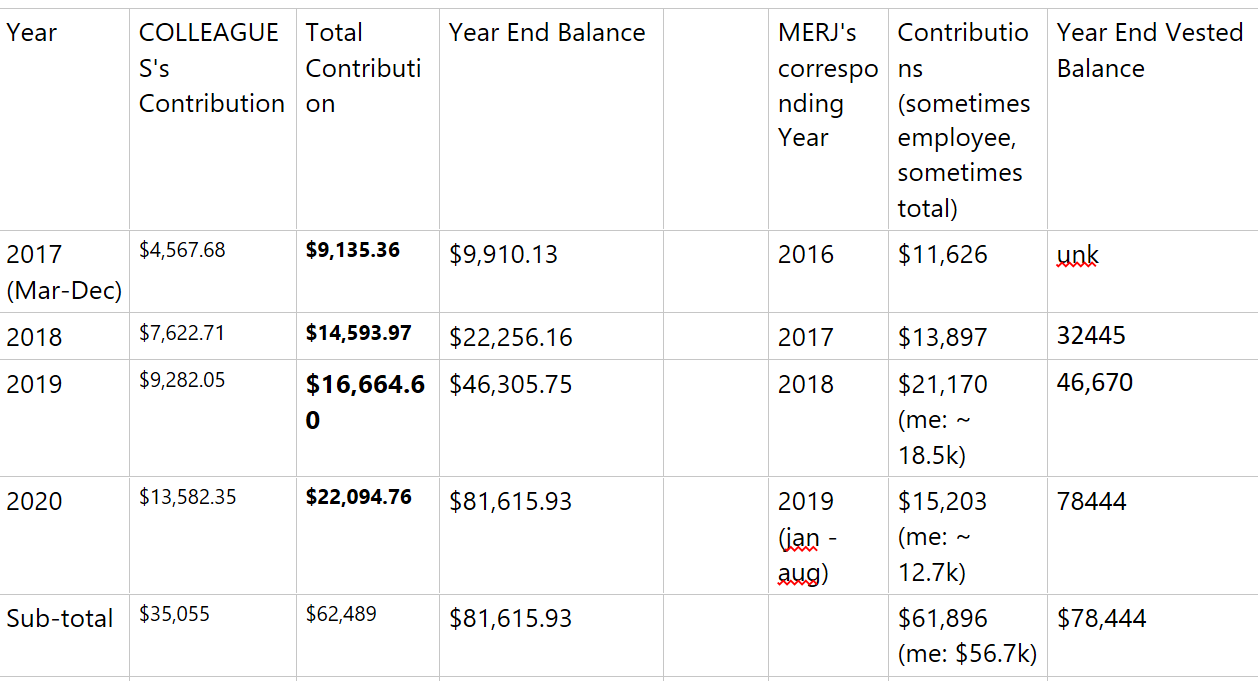The width and height of the screenshot is (1258, 681).
Task: Click the bold $9,135.36 total contribution cell
Action: (x=353, y=250)
